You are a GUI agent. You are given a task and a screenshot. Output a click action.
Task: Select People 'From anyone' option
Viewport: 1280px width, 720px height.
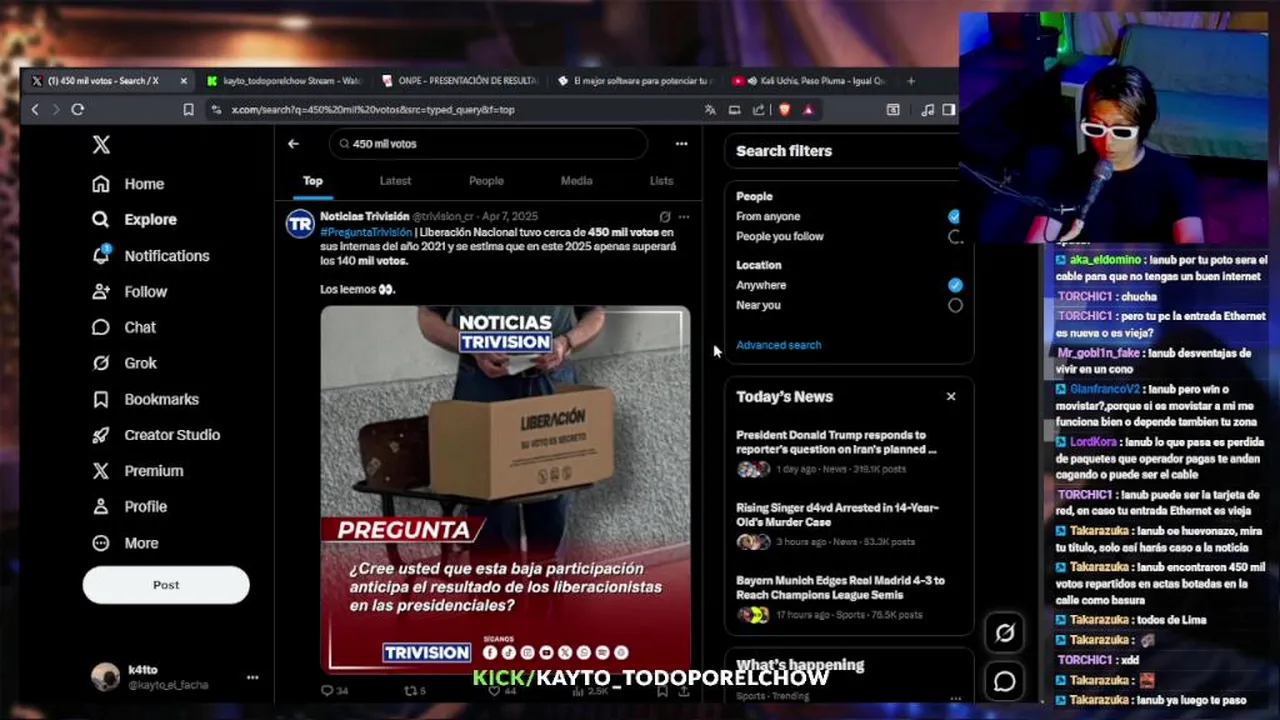click(954, 217)
